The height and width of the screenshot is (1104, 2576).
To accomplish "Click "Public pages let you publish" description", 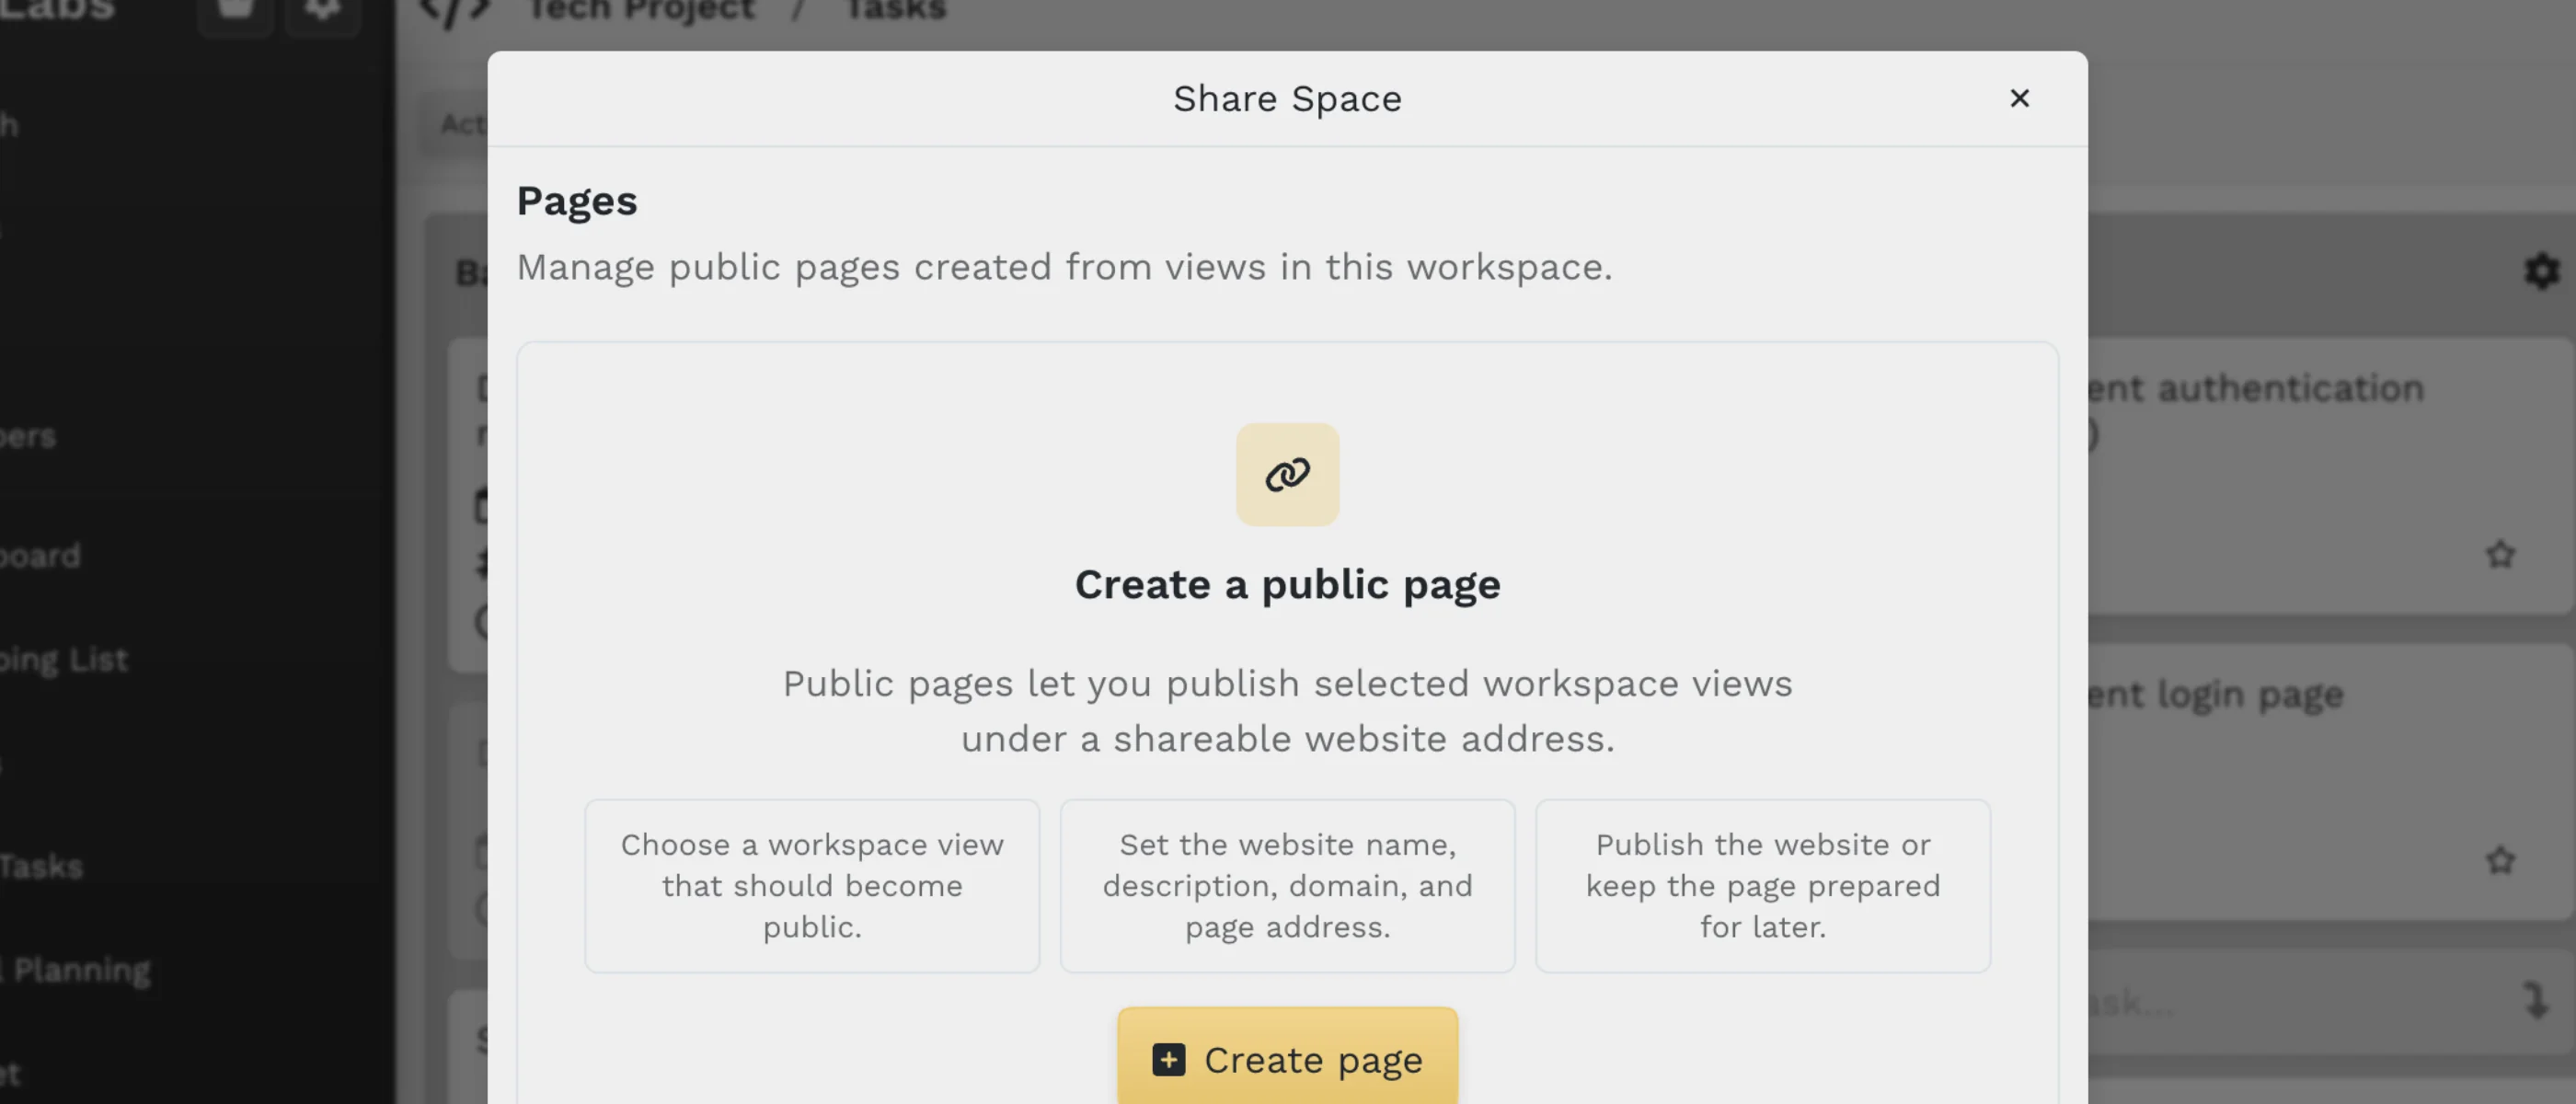I will click(1287, 711).
